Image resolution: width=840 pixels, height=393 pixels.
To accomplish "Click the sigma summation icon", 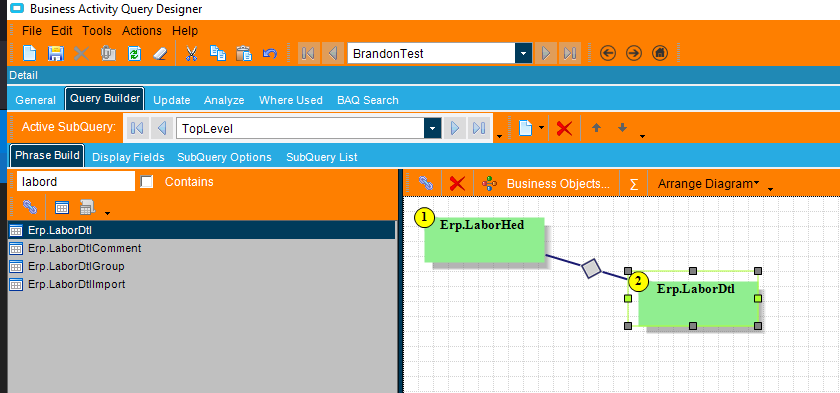I will 634,184.
